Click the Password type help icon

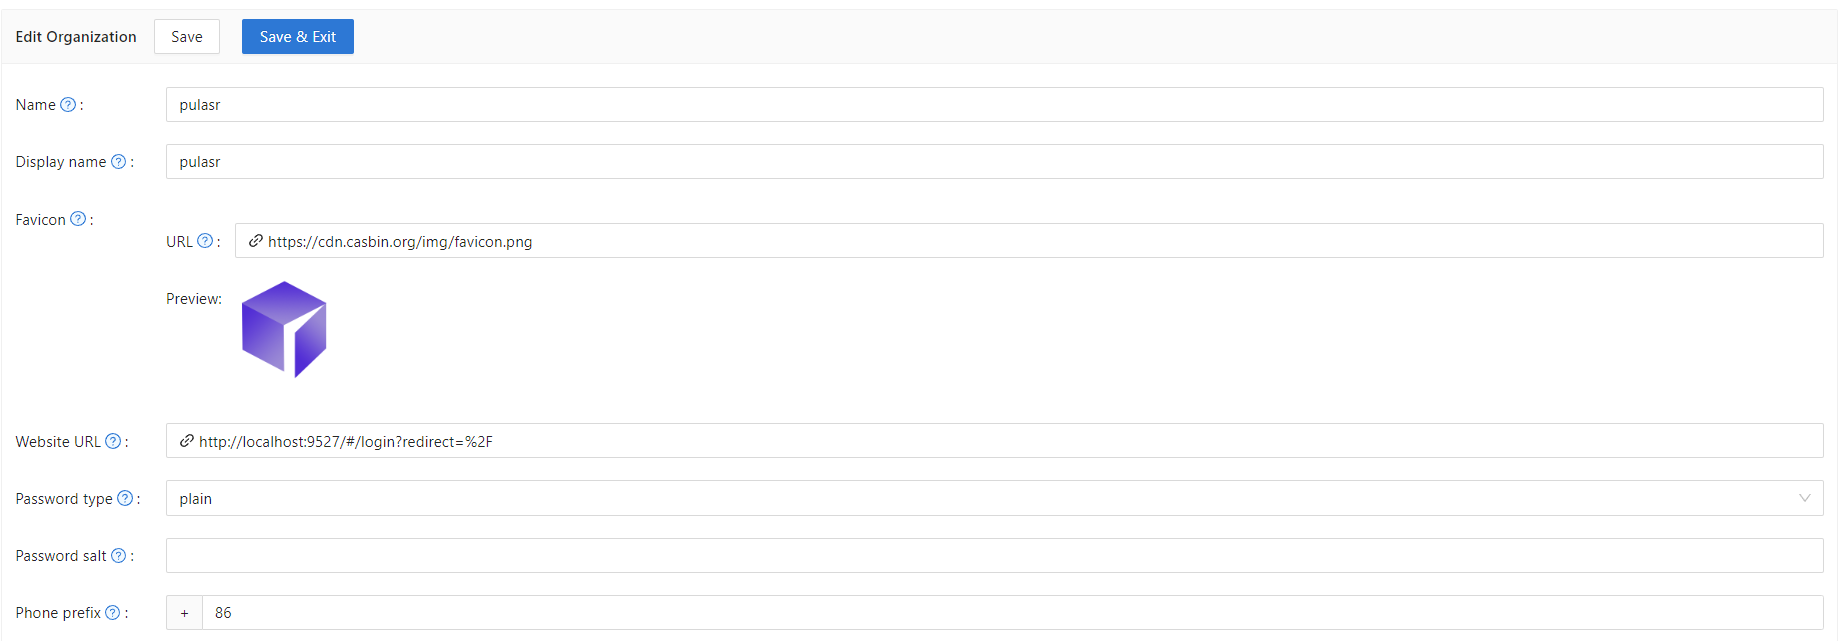tap(125, 498)
